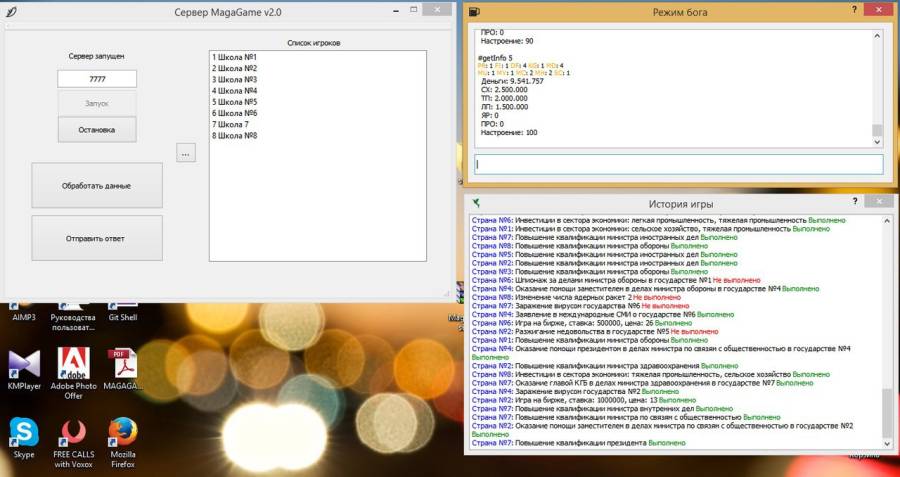
Task: Open the KMPlayer desktop shortcut
Action: [24, 370]
